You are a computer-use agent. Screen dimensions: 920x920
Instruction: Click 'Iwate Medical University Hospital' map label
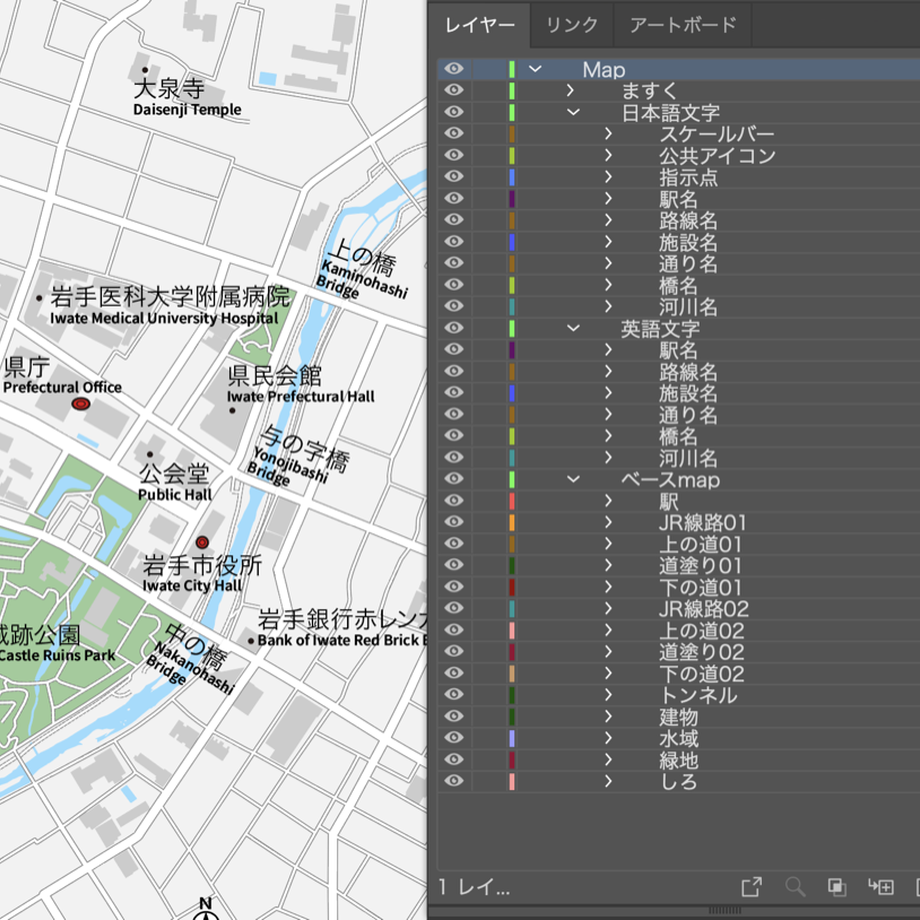click(164, 318)
